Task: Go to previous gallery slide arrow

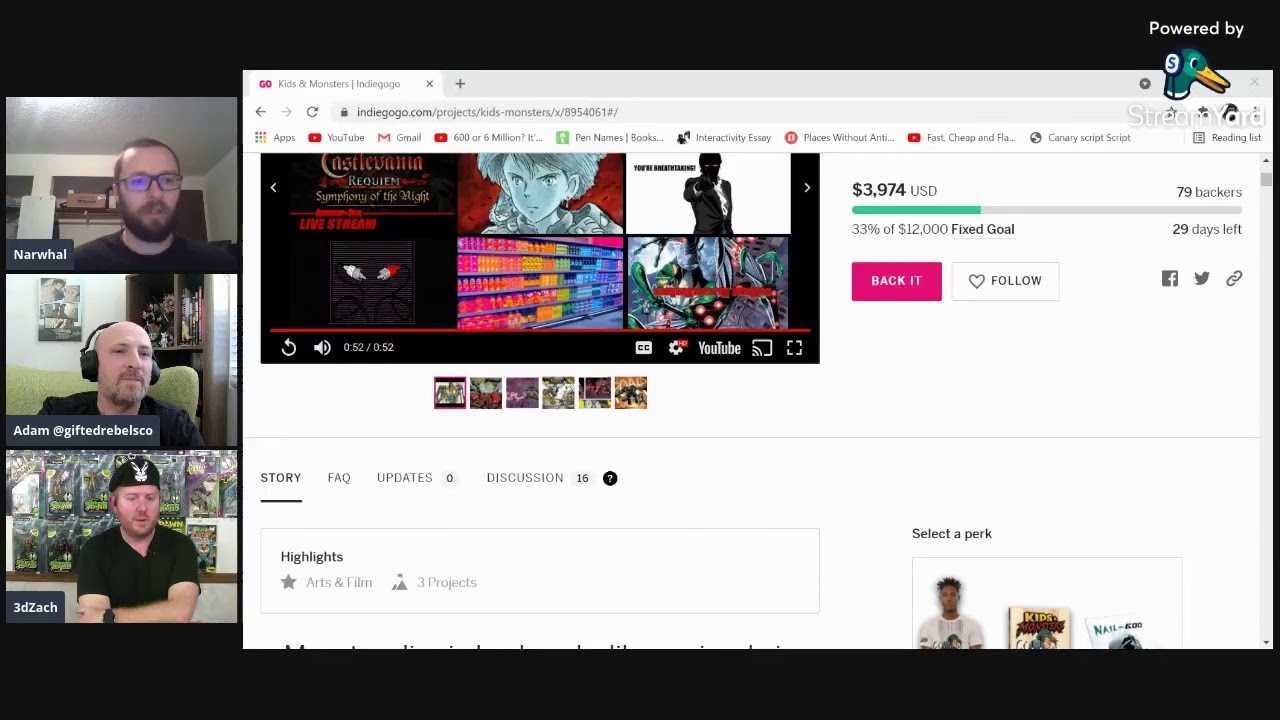Action: click(273, 188)
